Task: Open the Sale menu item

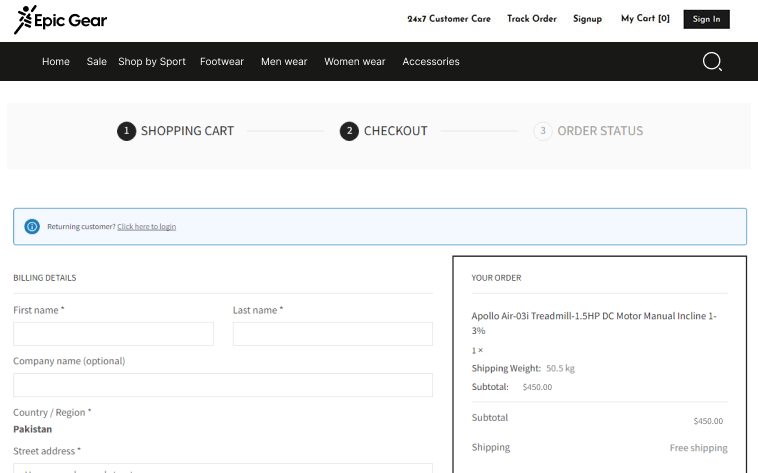Action: [97, 62]
